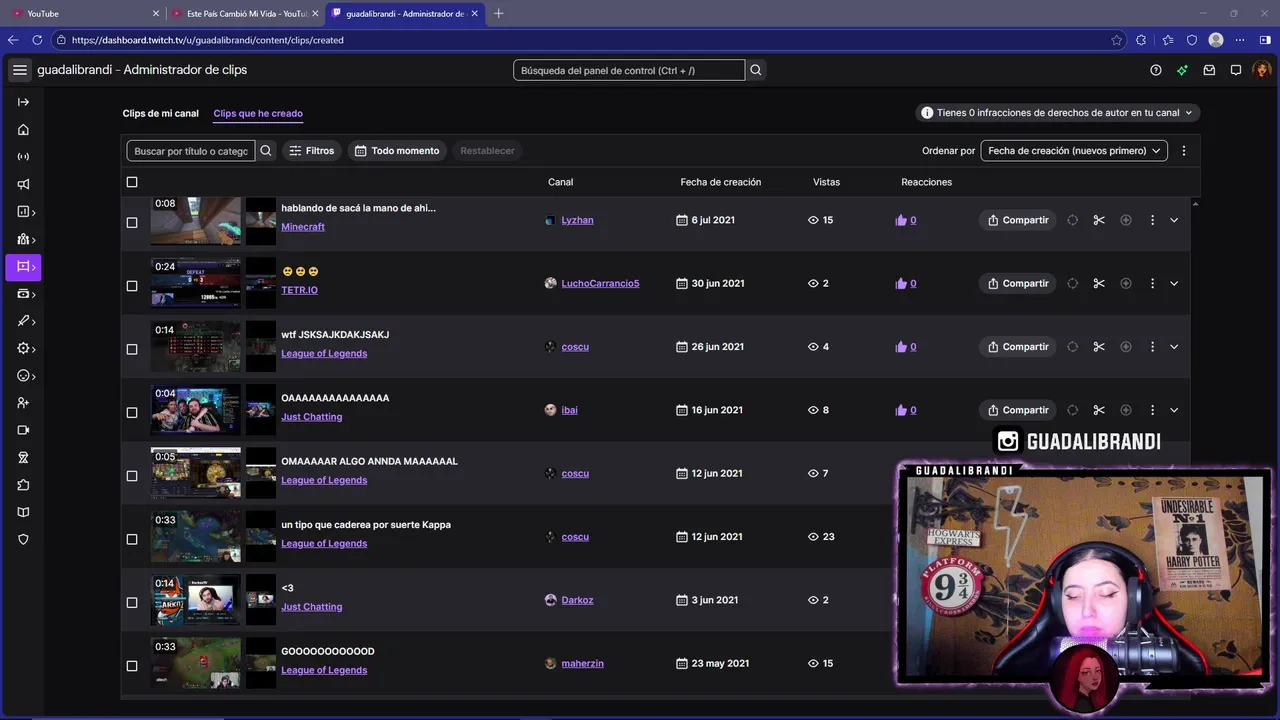Screen dimensions: 1280x720
Task: Check the un tipo que caderea clip checkbox
Action: click(132, 539)
